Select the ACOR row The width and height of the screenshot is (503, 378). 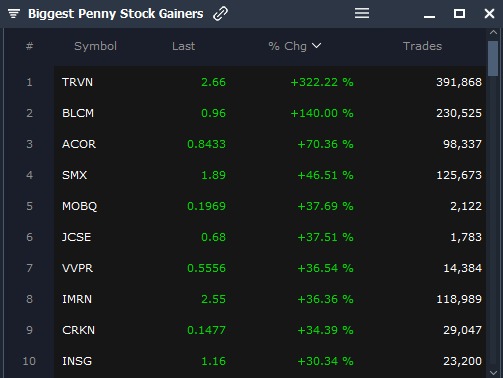pyautogui.click(x=245, y=144)
